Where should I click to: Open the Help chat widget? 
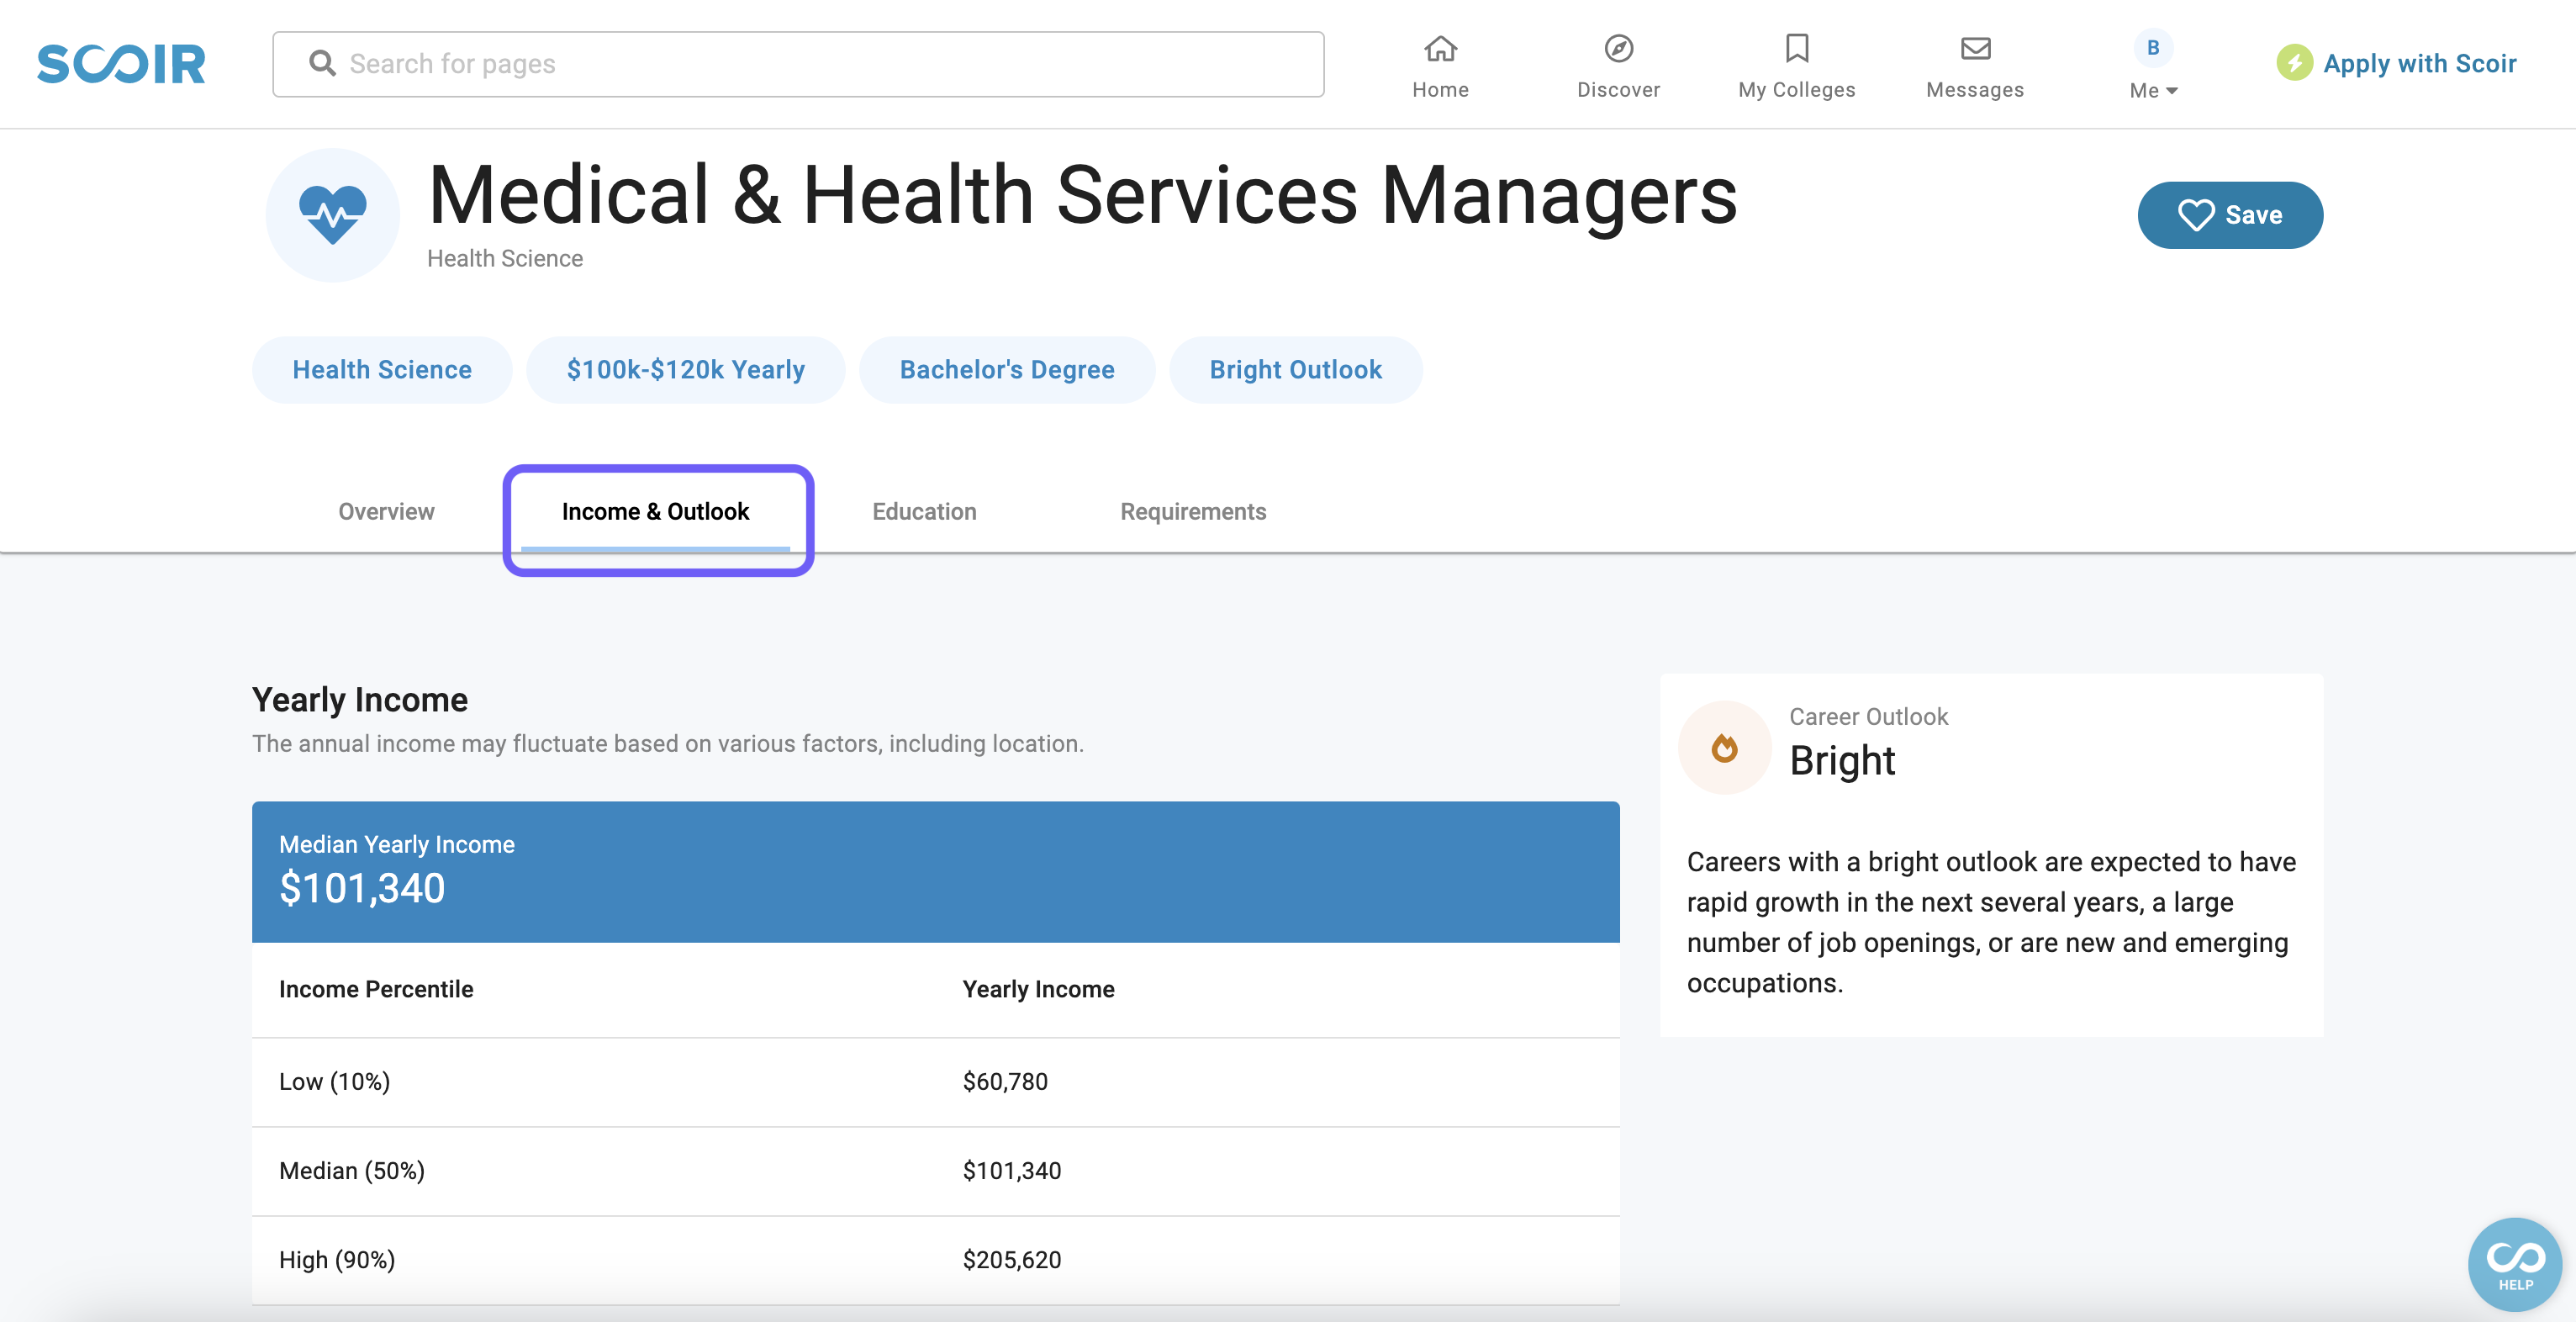point(2515,1264)
